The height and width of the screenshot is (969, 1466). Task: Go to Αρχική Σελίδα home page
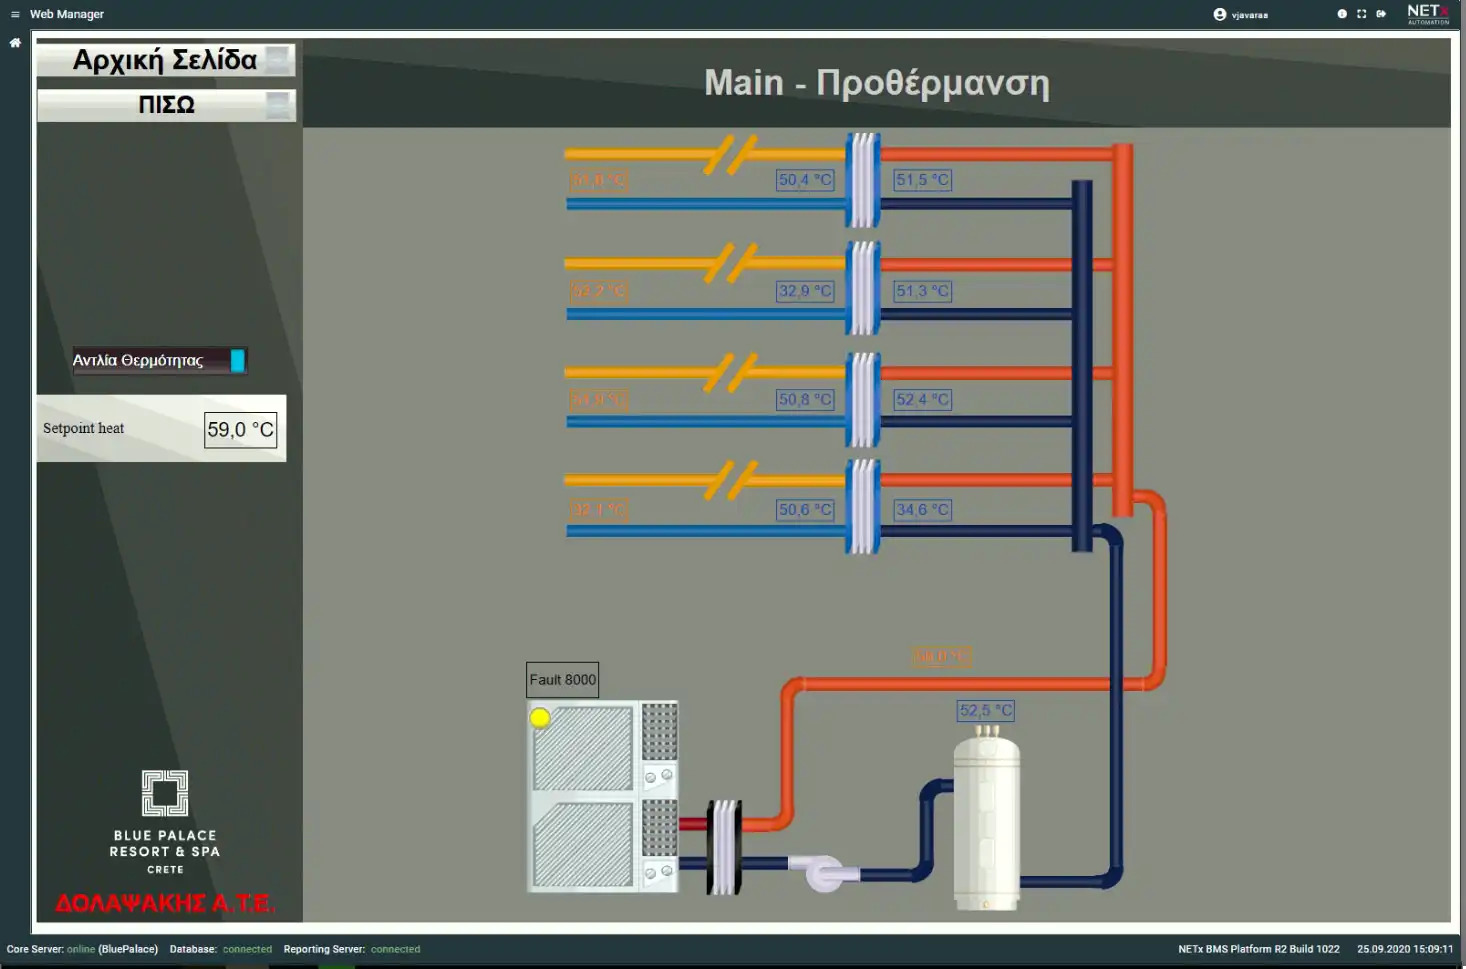tap(166, 60)
